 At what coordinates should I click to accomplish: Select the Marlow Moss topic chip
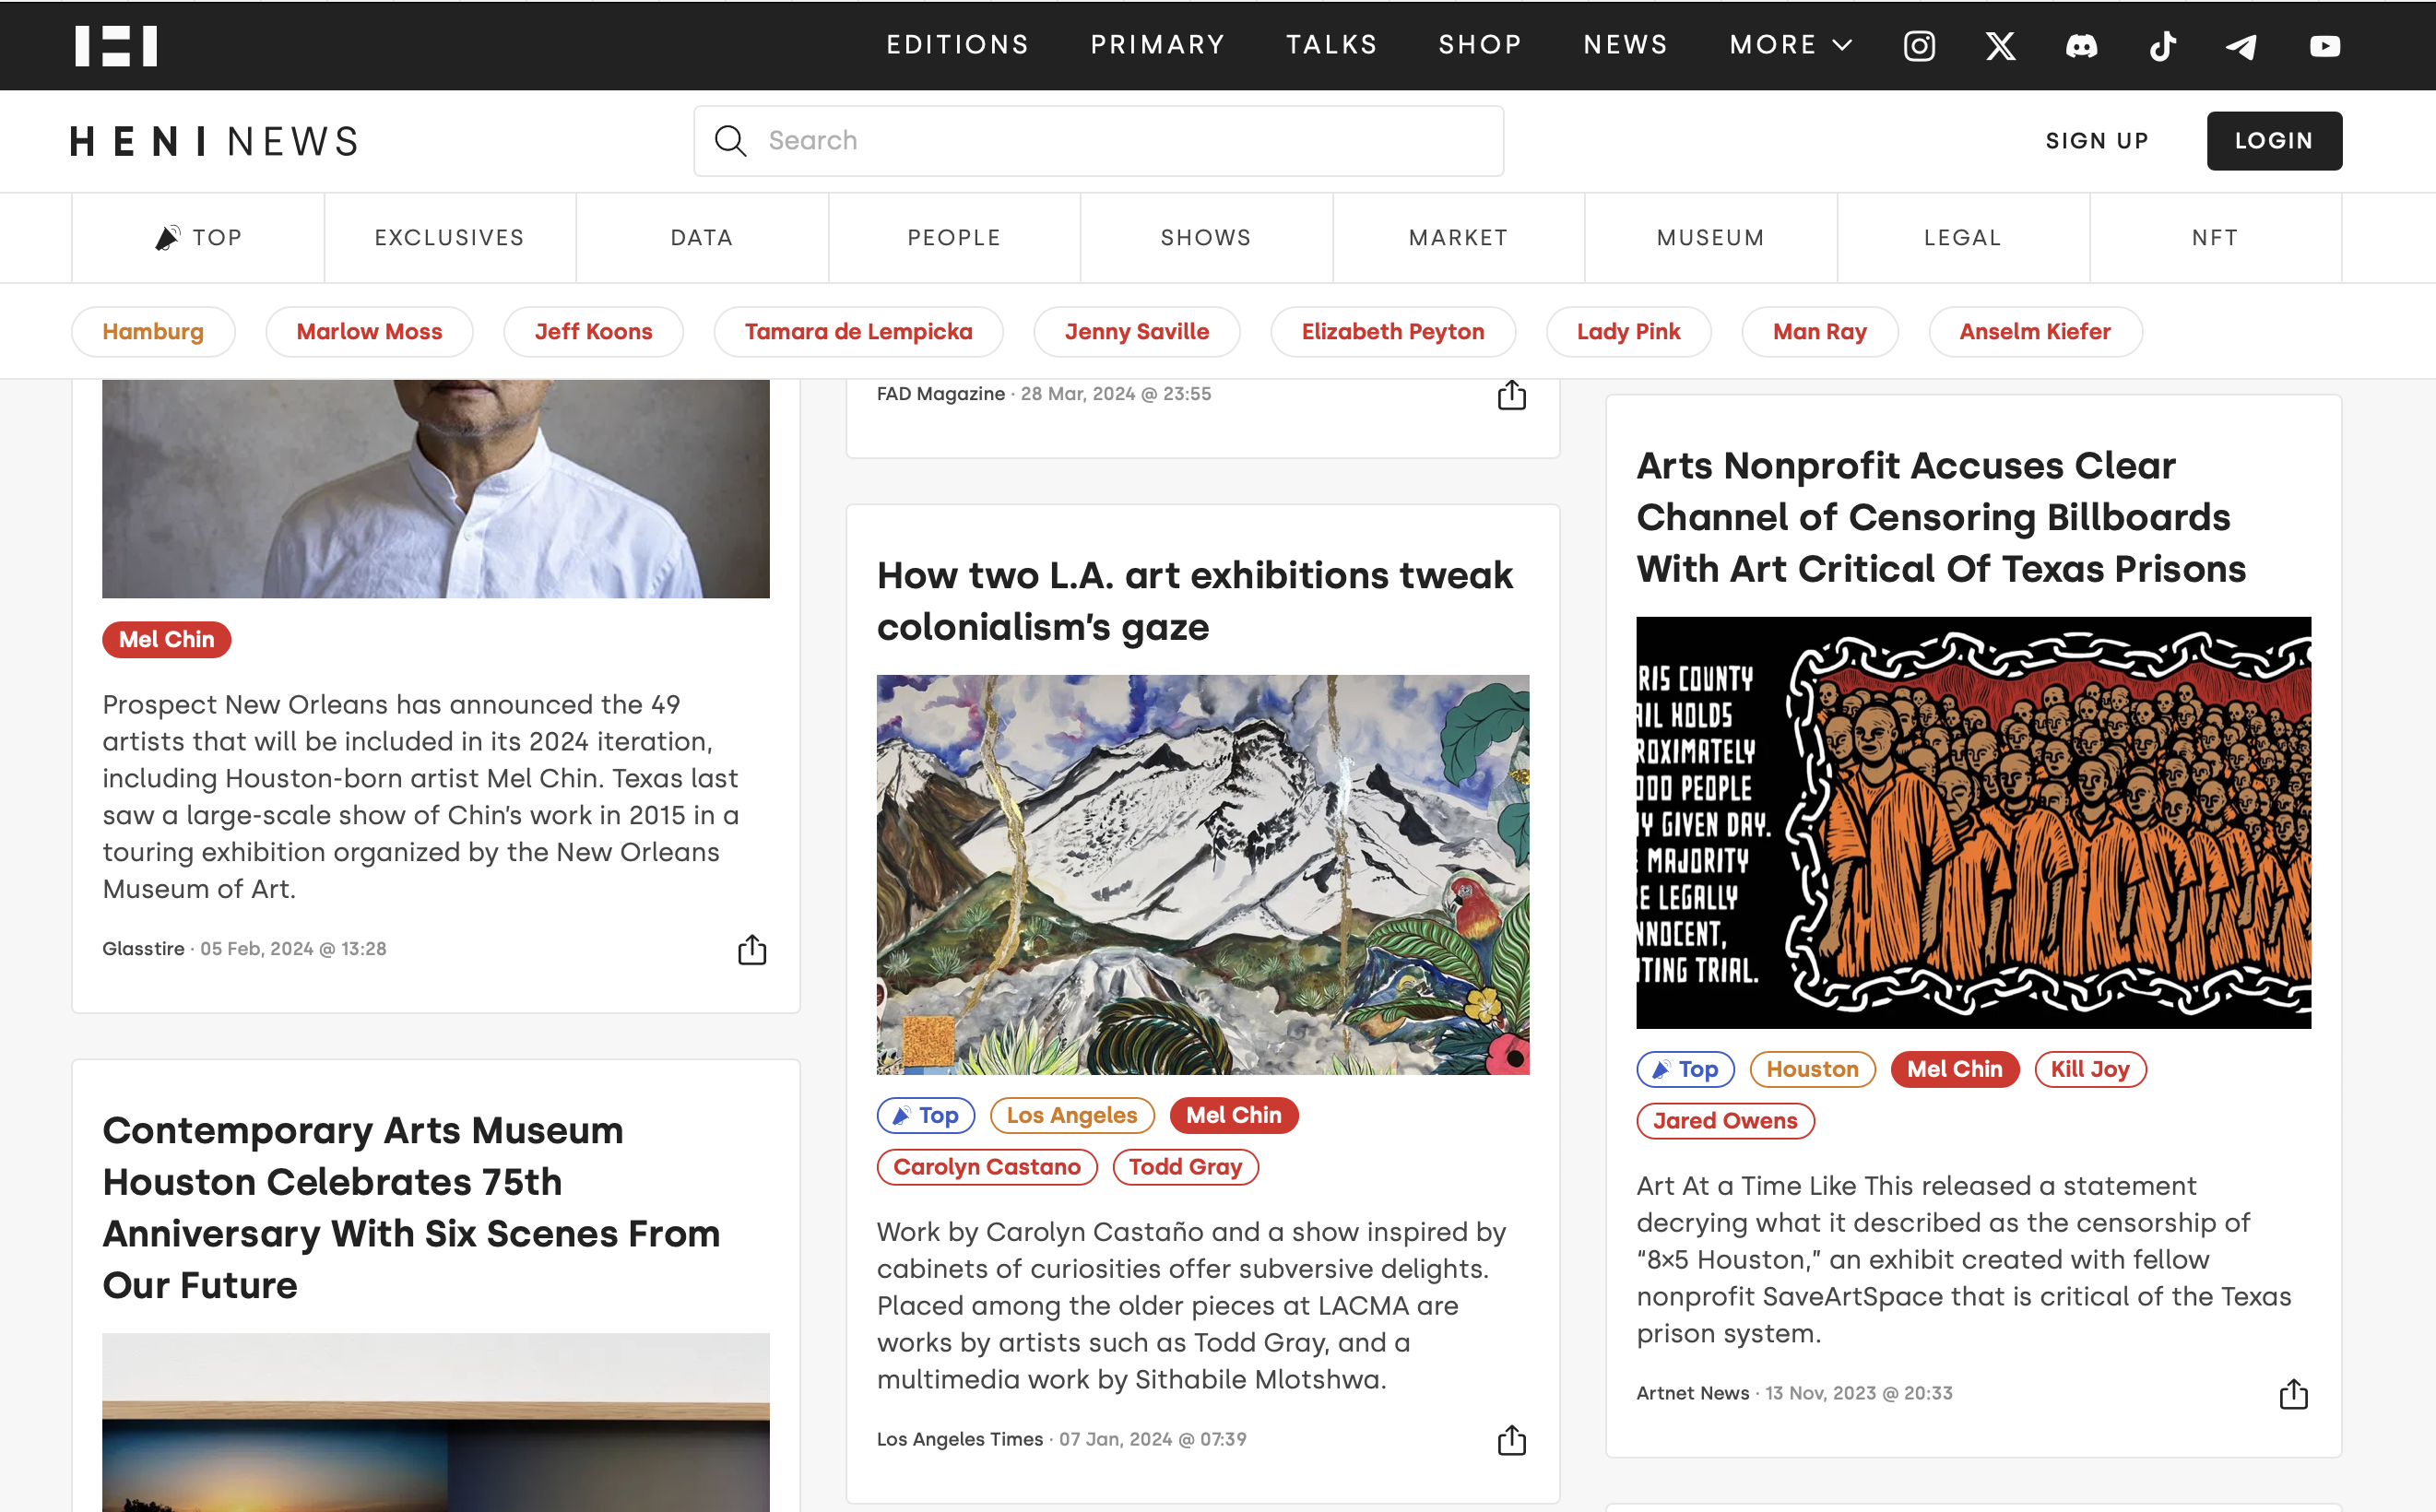[x=369, y=332]
